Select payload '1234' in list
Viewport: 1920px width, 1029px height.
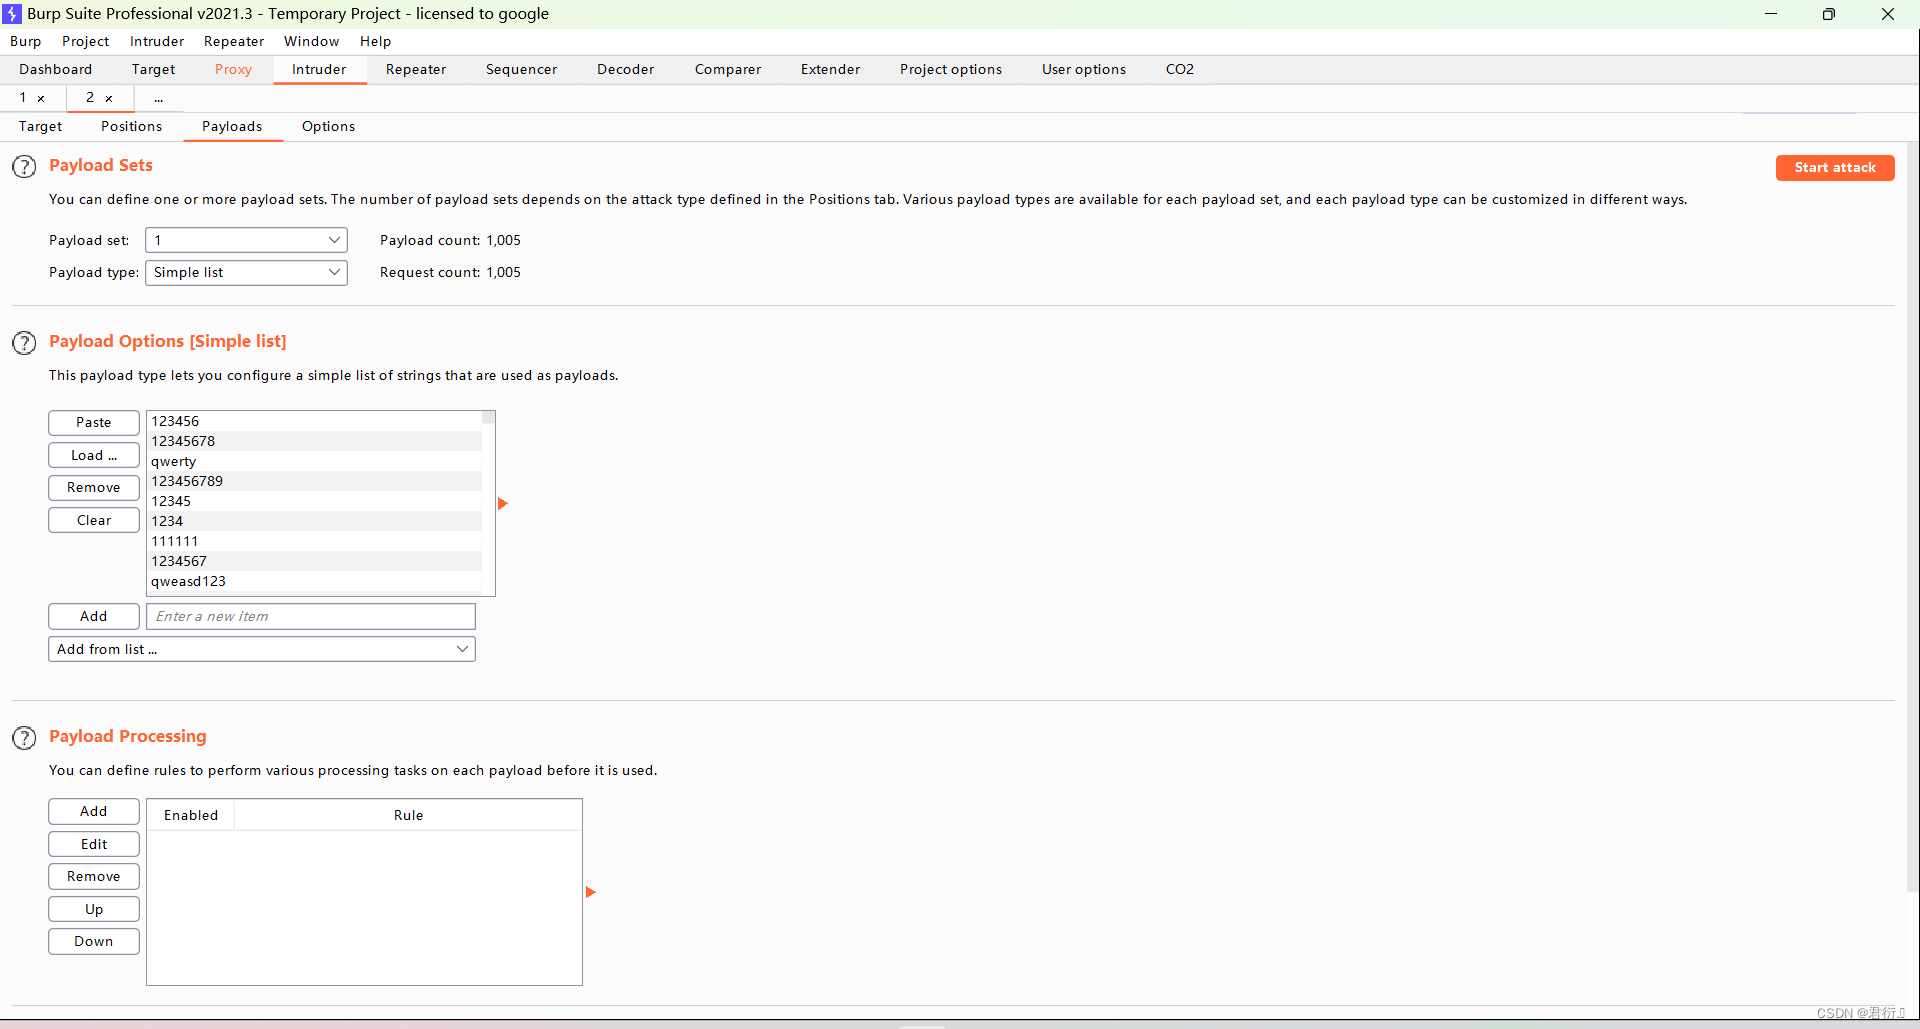coord(314,521)
